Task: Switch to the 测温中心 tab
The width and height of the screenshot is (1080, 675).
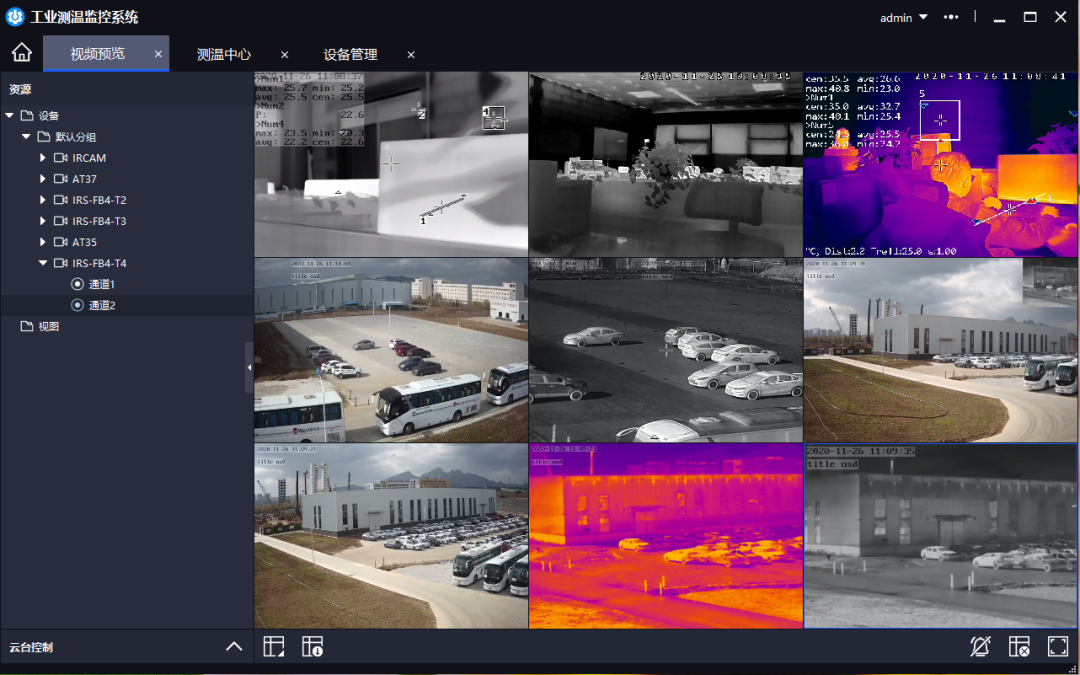Action: click(x=224, y=54)
